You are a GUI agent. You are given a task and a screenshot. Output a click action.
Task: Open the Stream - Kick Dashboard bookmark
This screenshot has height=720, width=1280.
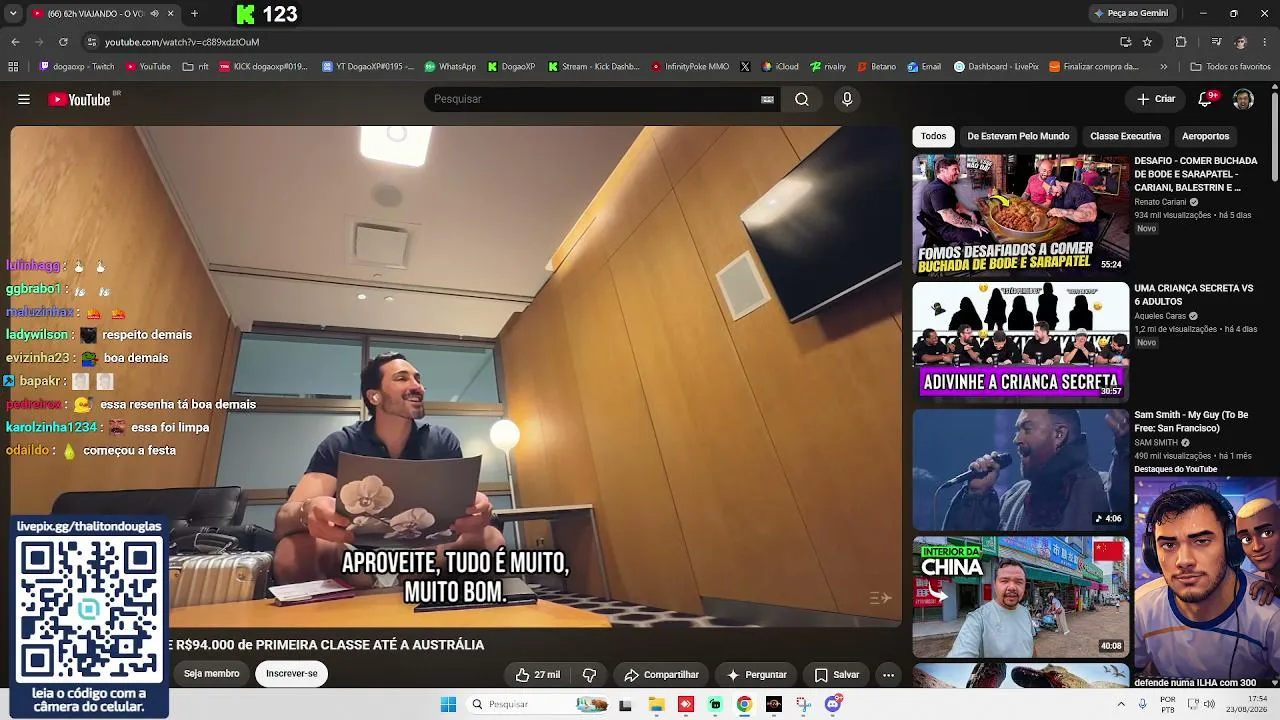(594, 67)
